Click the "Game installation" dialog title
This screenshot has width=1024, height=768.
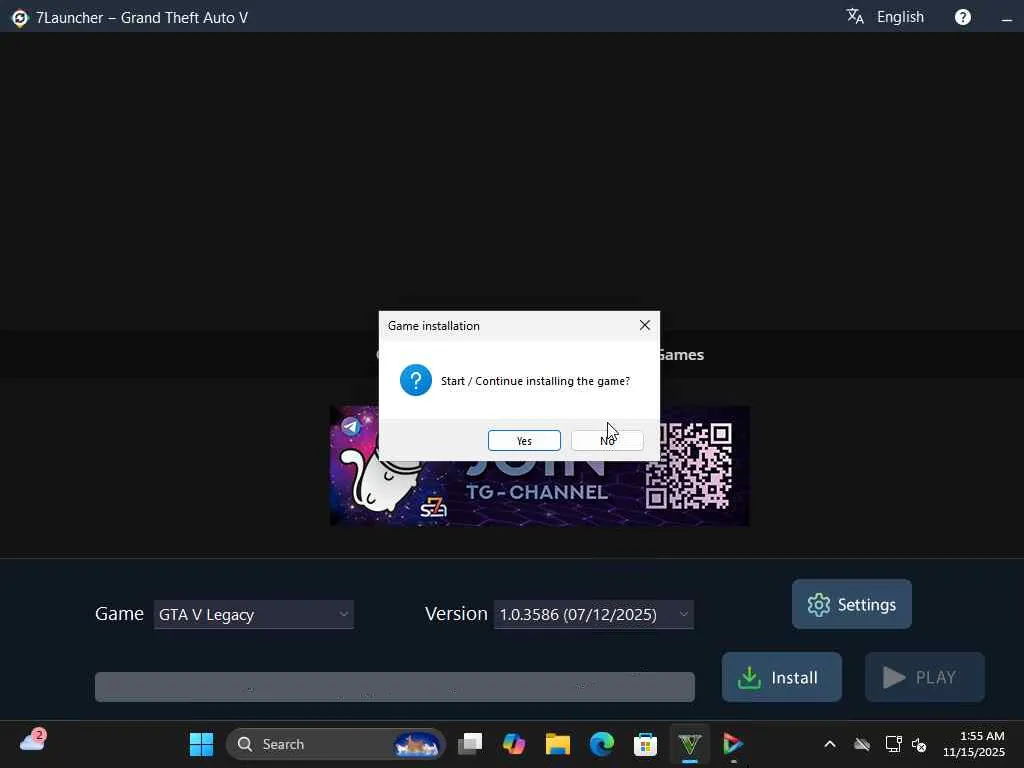(434, 326)
